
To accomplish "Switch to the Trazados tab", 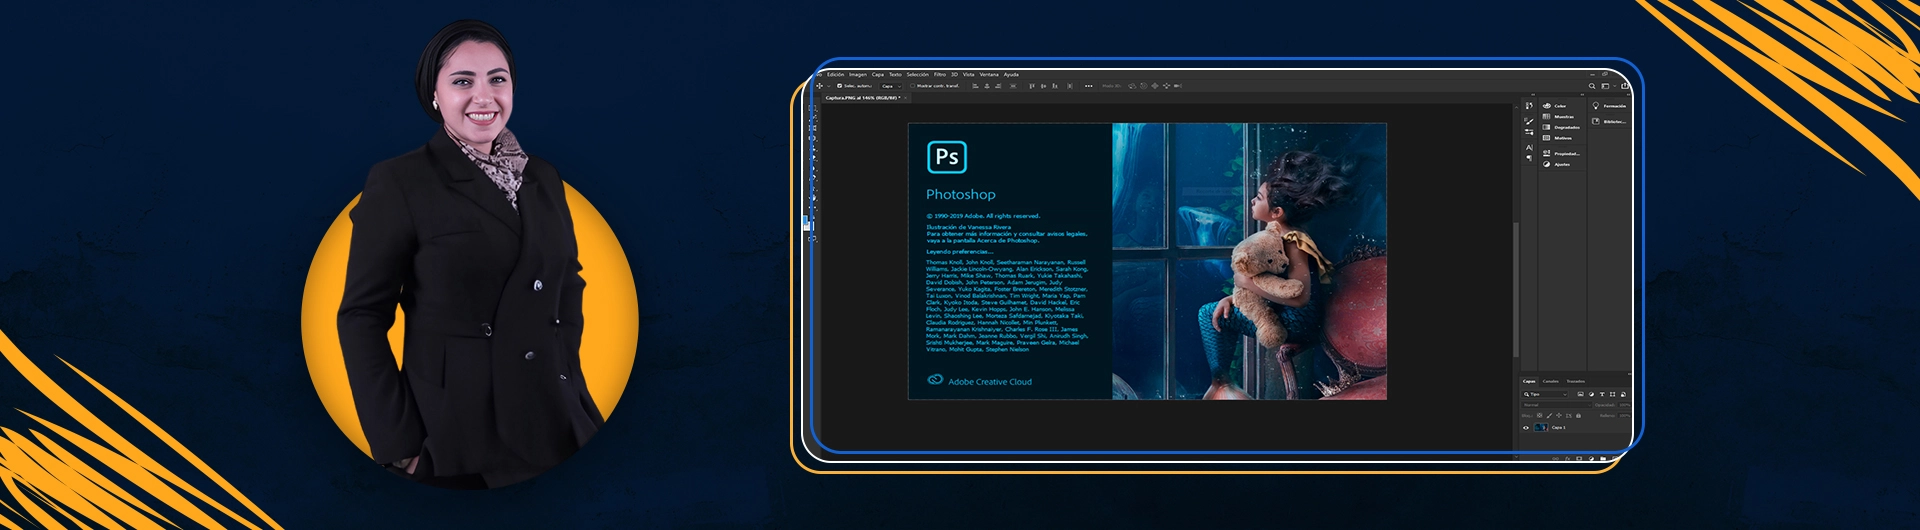I will click(x=1576, y=381).
